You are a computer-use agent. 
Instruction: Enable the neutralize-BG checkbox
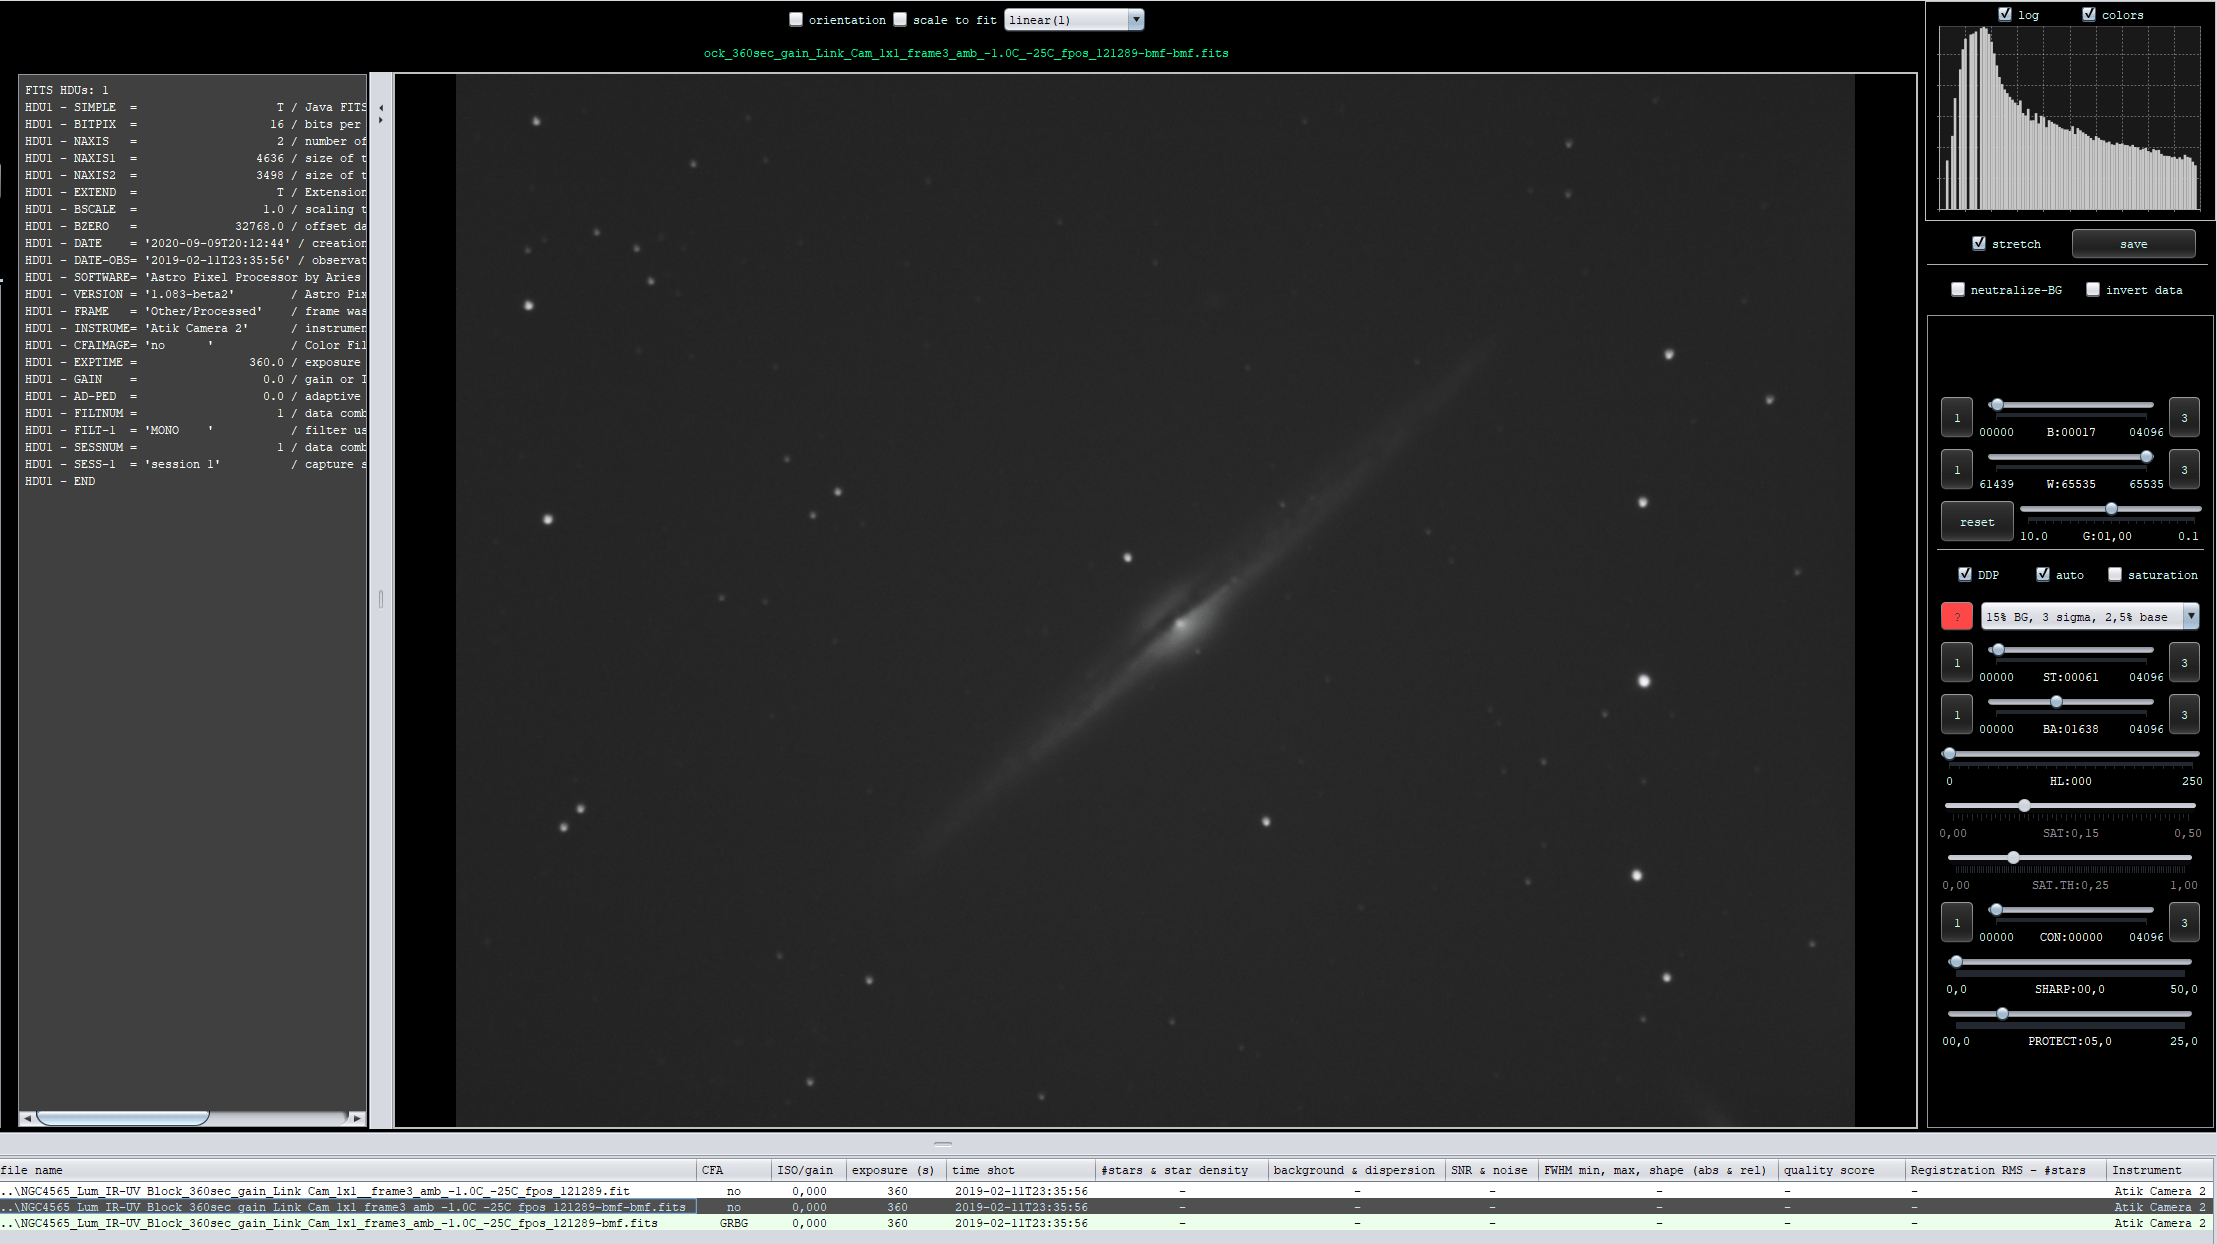pos(1958,290)
